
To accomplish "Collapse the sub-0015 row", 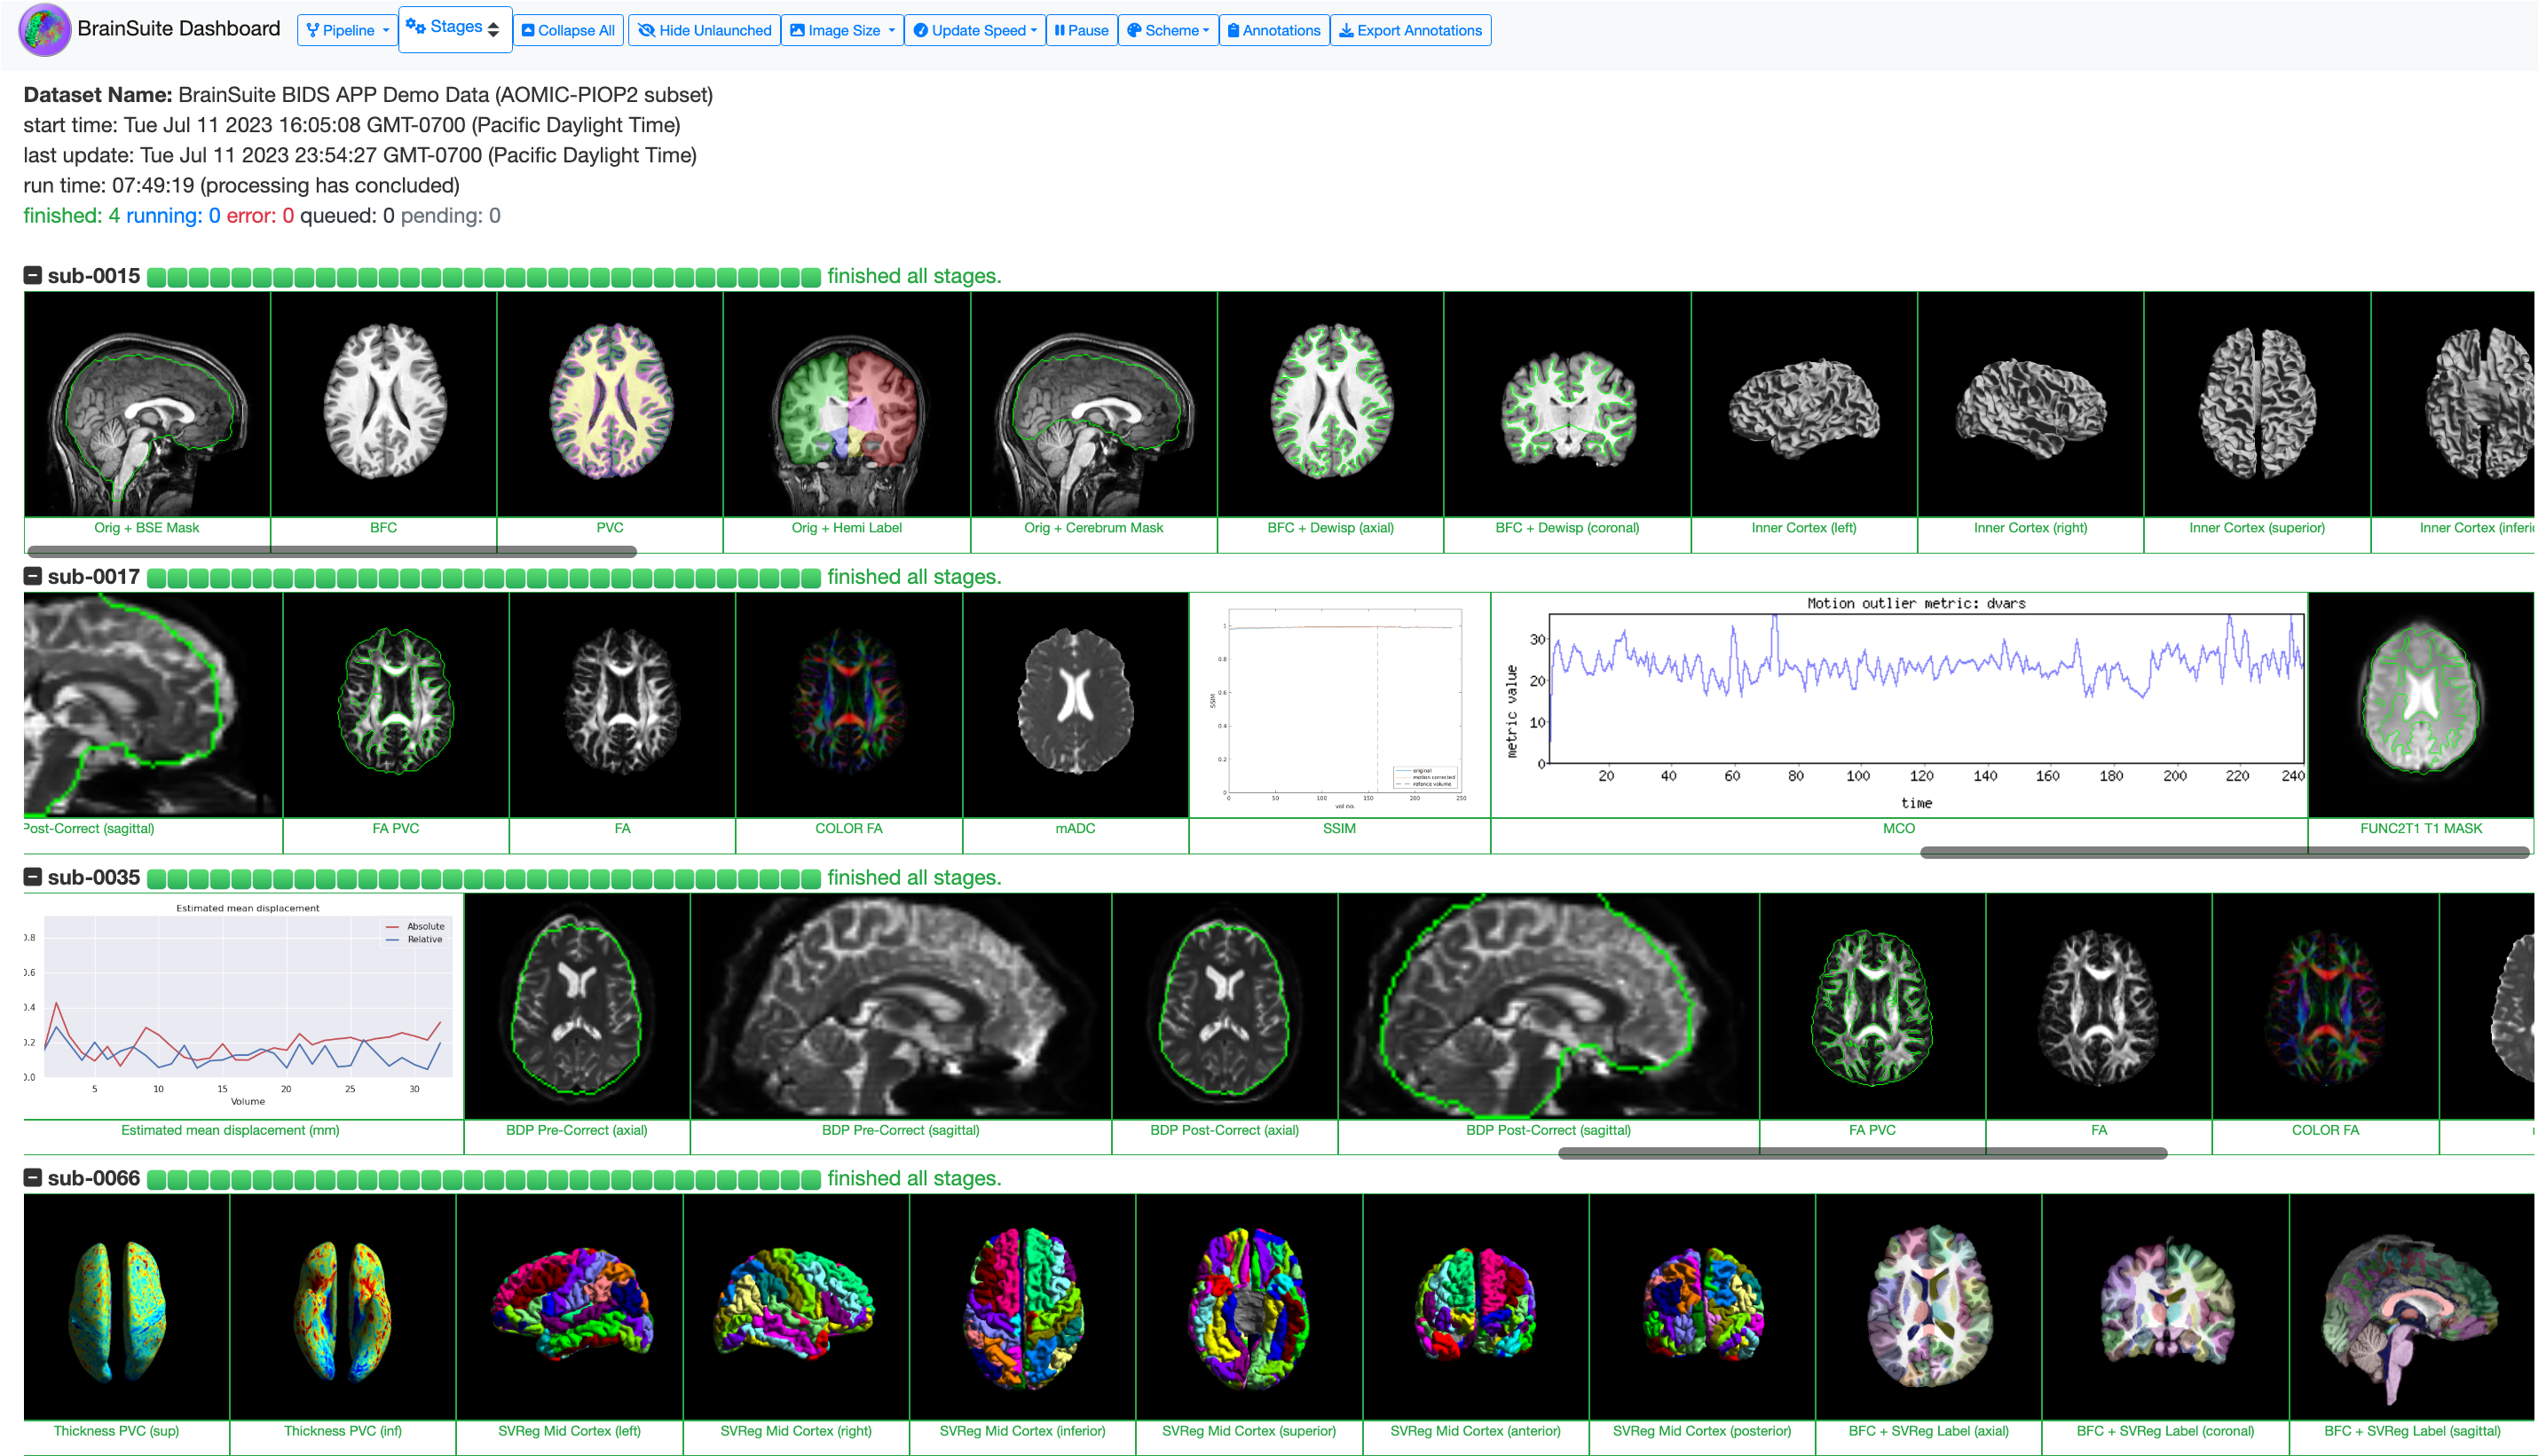I will point(33,275).
